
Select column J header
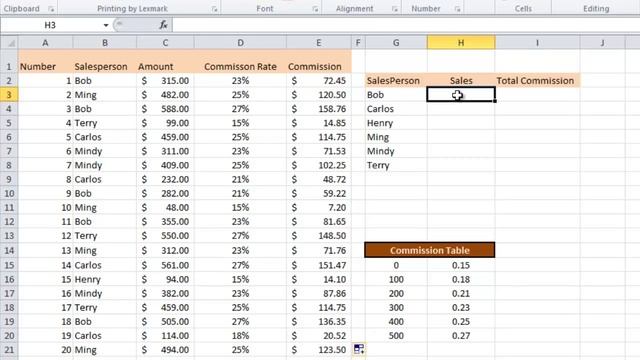point(602,42)
